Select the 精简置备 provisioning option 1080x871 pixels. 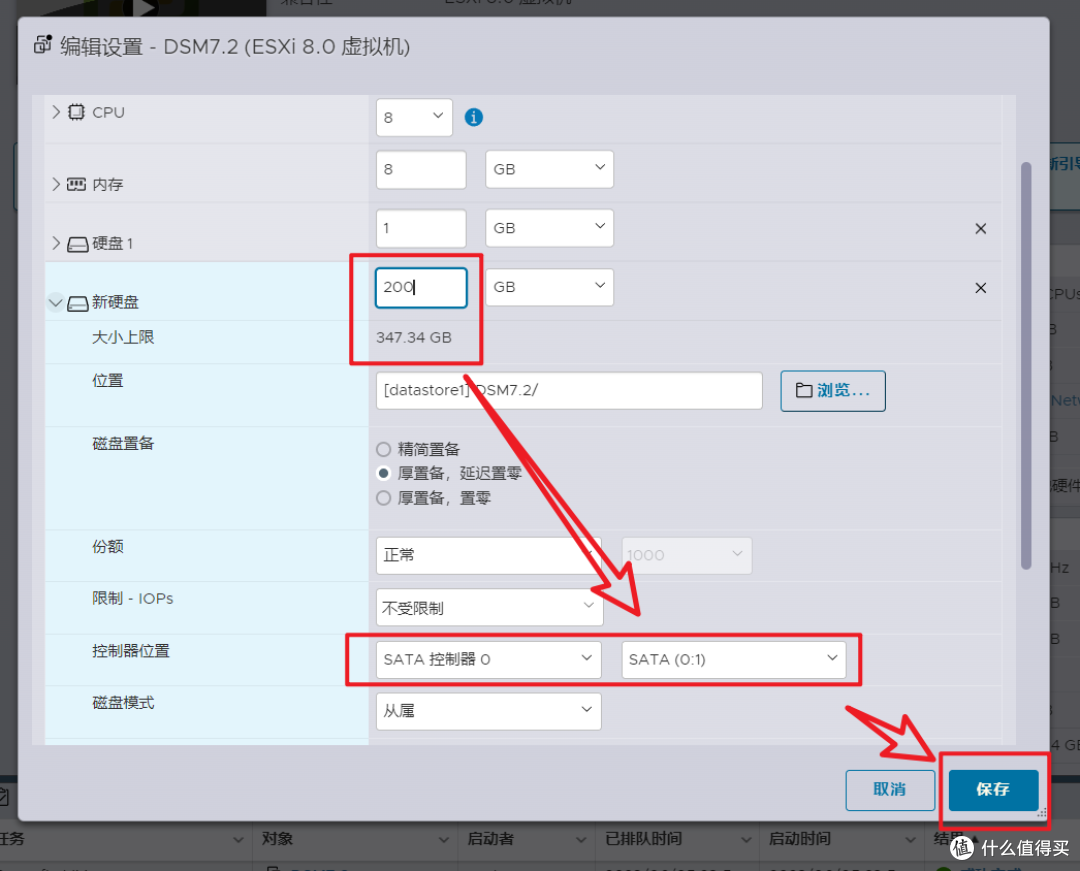click(382, 449)
